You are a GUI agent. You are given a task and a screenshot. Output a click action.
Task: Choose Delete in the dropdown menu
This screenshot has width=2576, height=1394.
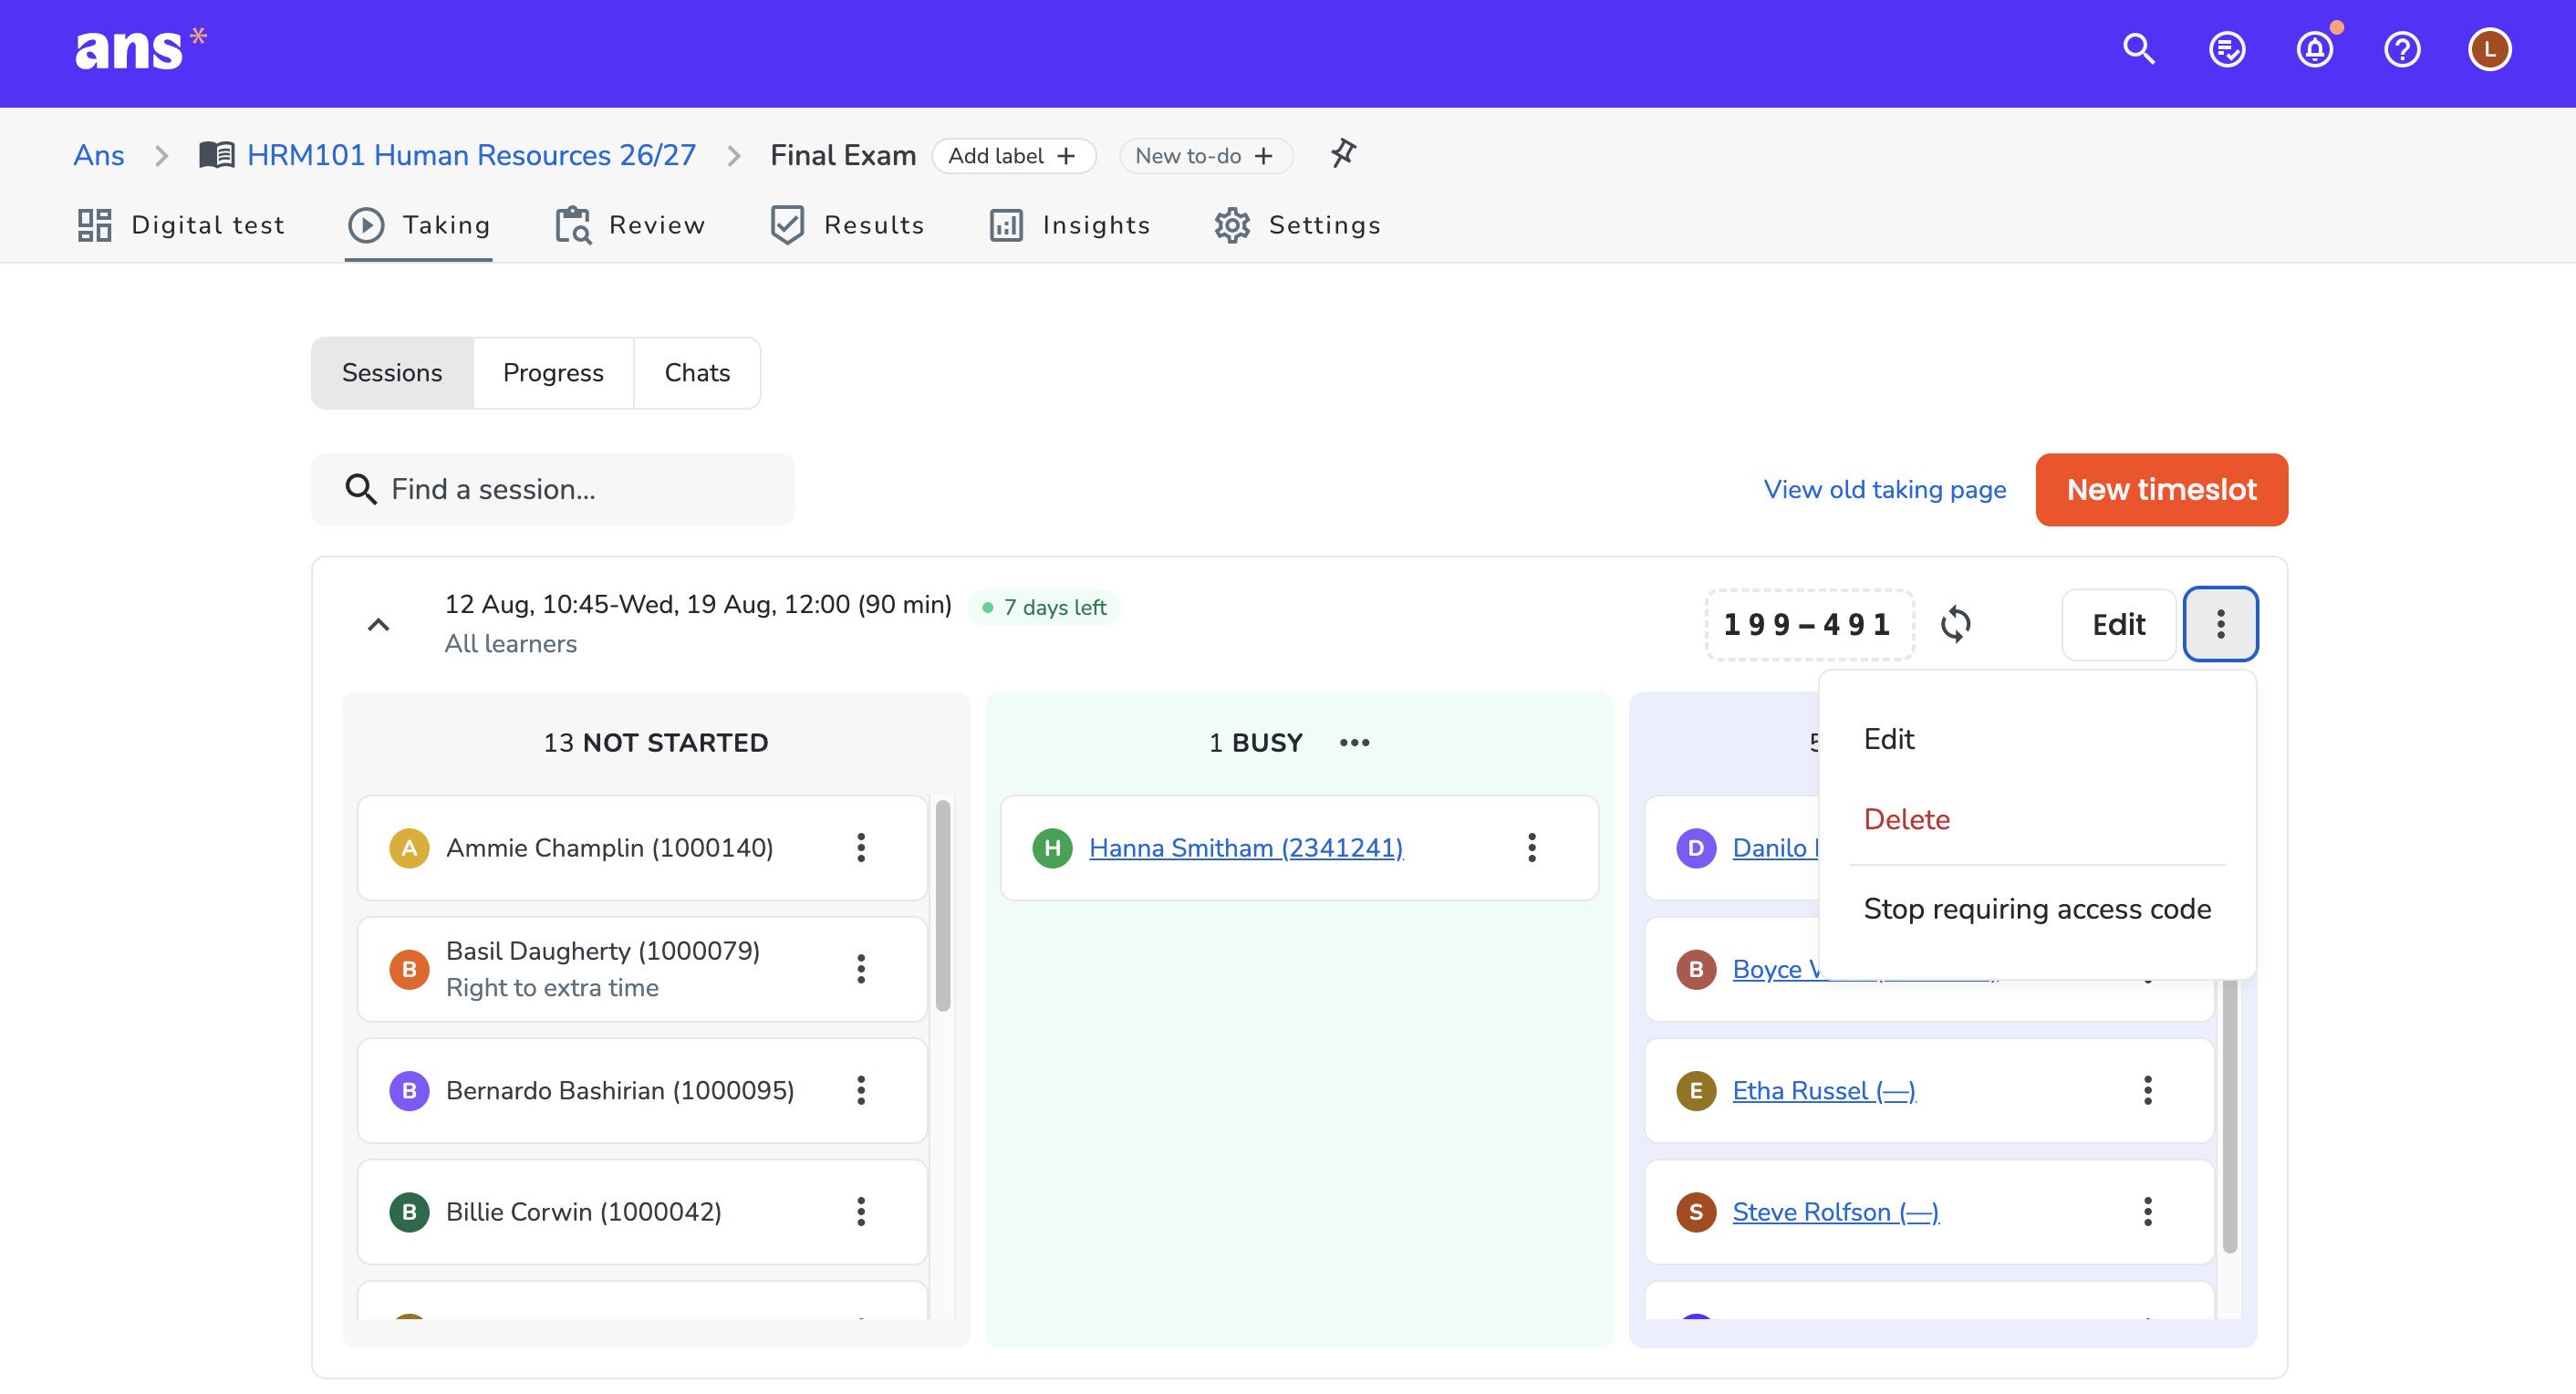click(2037, 819)
